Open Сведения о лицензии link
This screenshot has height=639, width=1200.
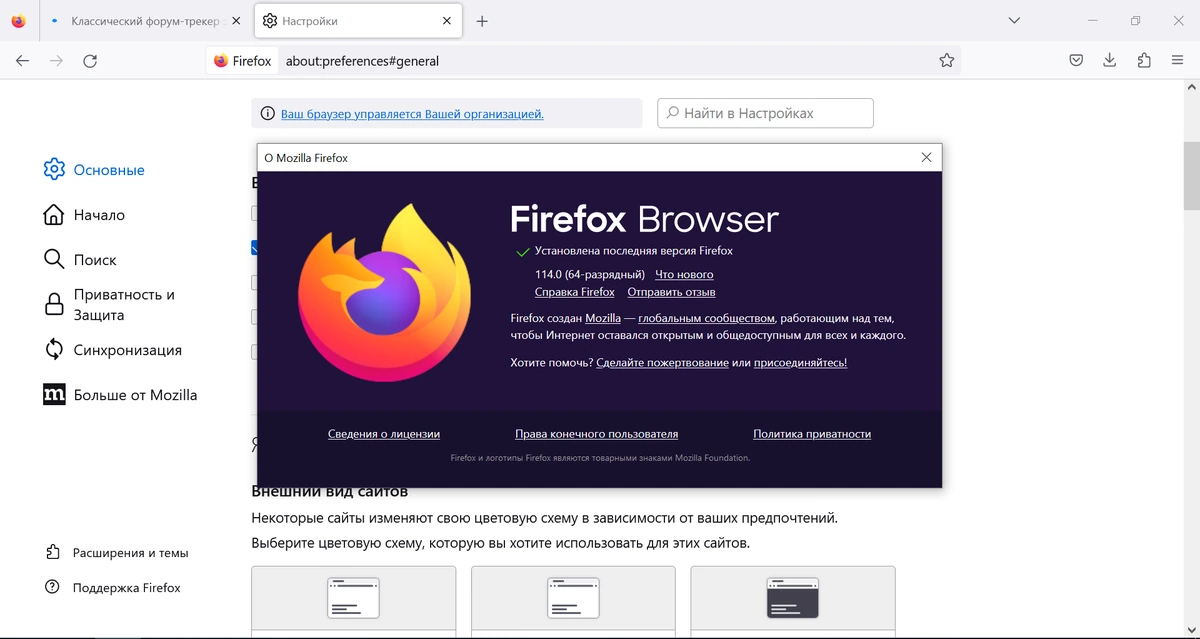click(384, 434)
